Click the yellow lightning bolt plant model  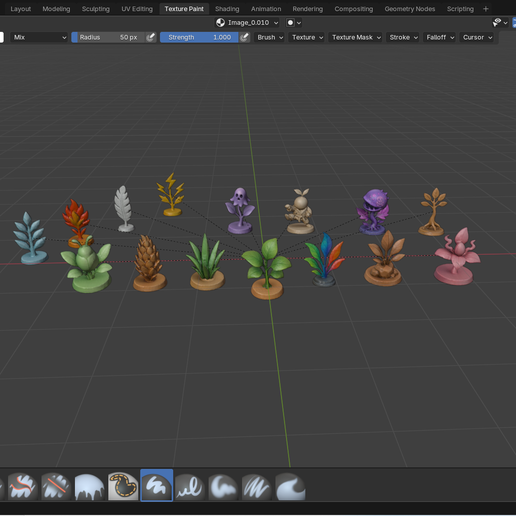(171, 195)
